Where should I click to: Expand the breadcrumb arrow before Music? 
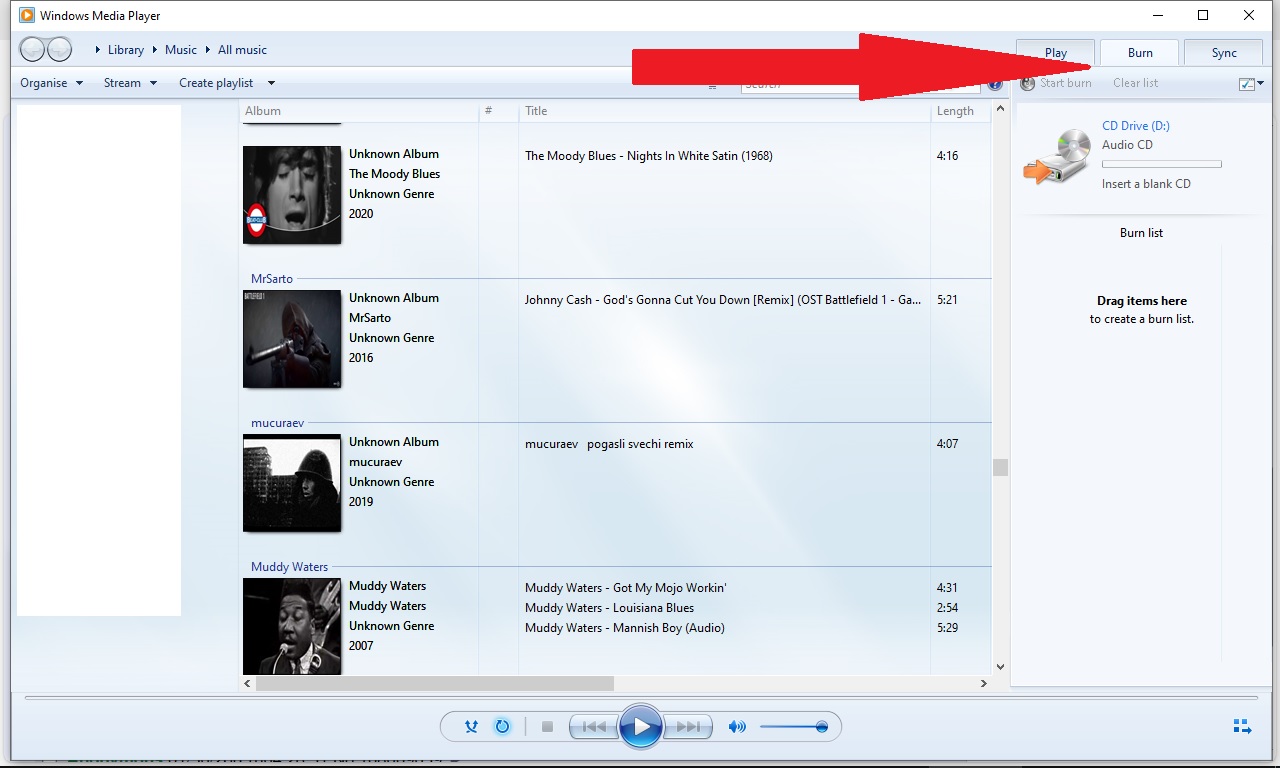pyautogui.click(x=155, y=50)
